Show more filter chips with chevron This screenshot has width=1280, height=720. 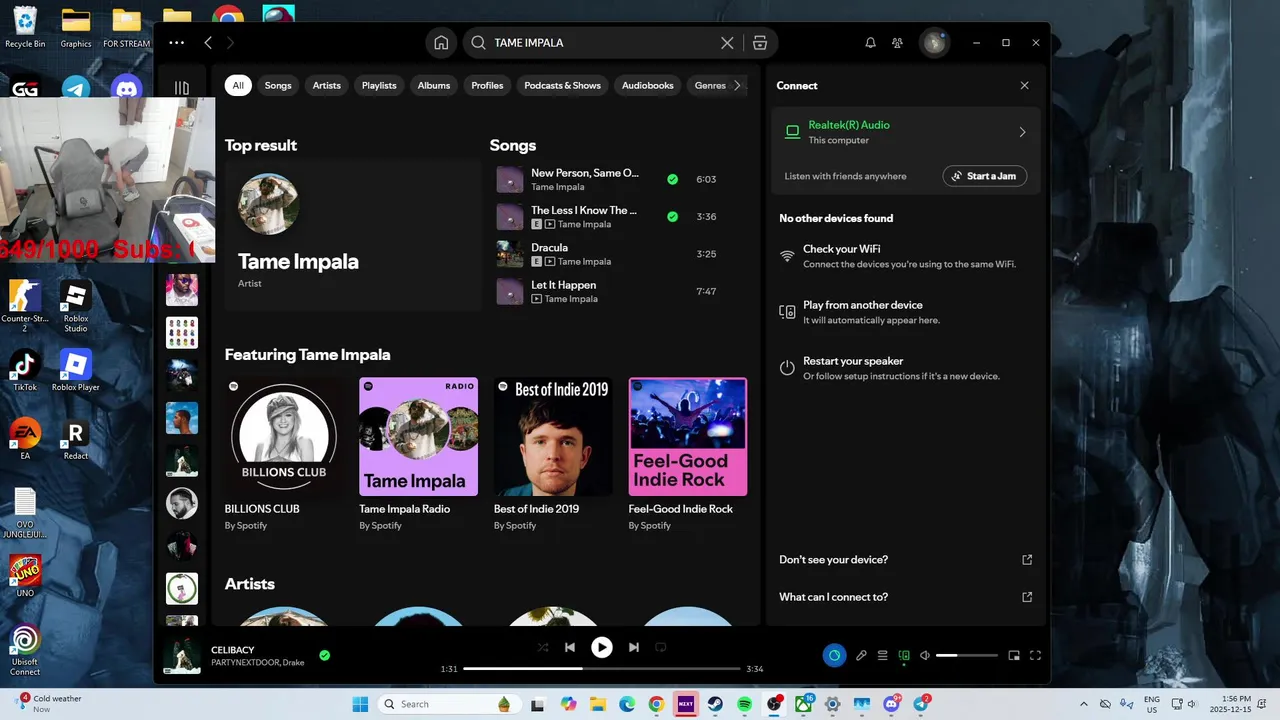738,85
